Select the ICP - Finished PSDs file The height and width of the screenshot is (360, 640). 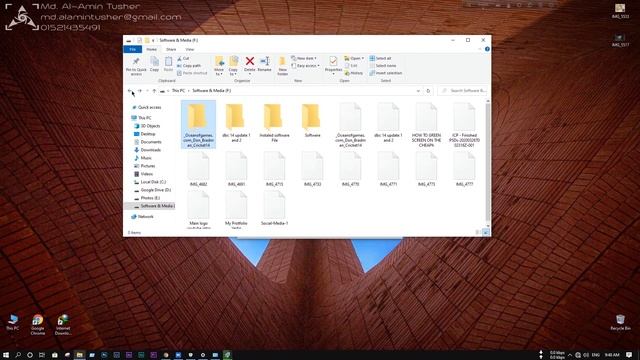point(464,125)
